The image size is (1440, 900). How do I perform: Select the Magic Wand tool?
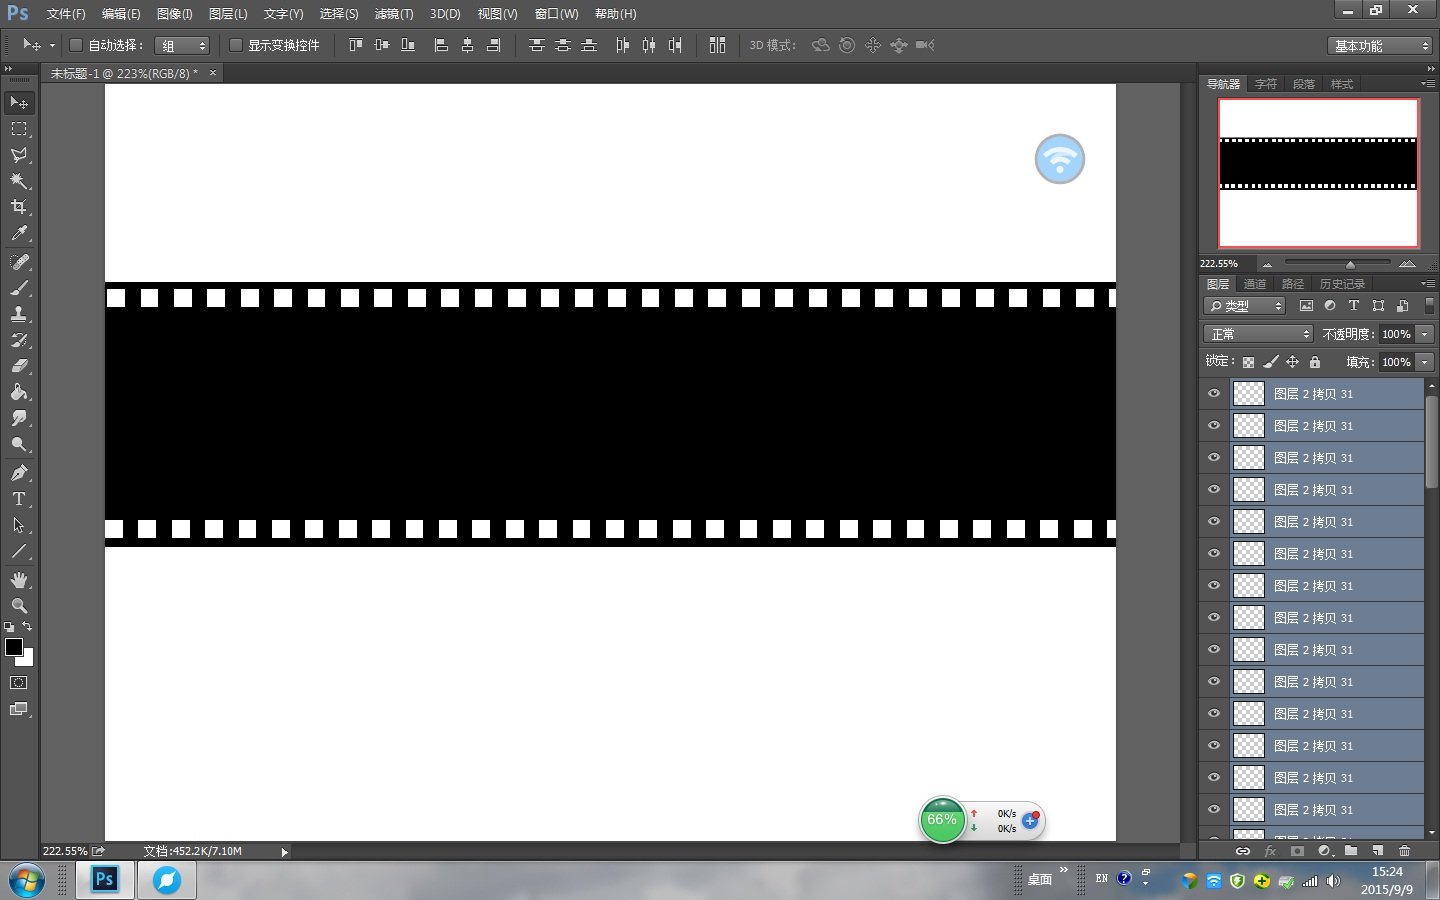[x=18, y=181]
